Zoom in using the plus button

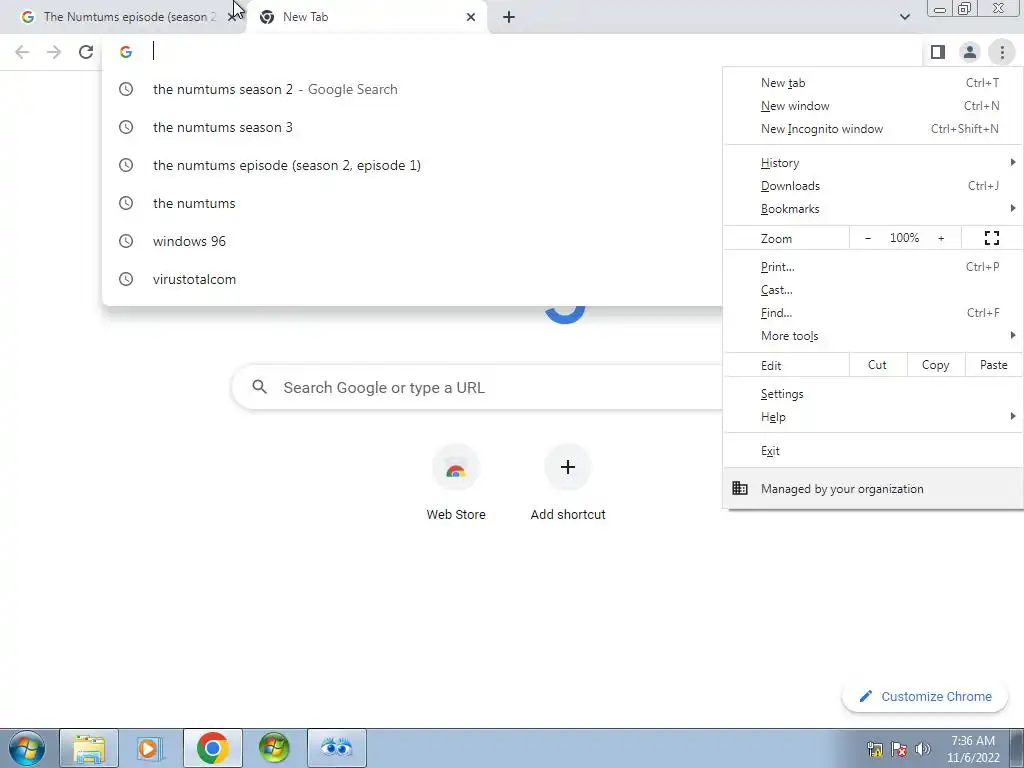click(941, 238)
